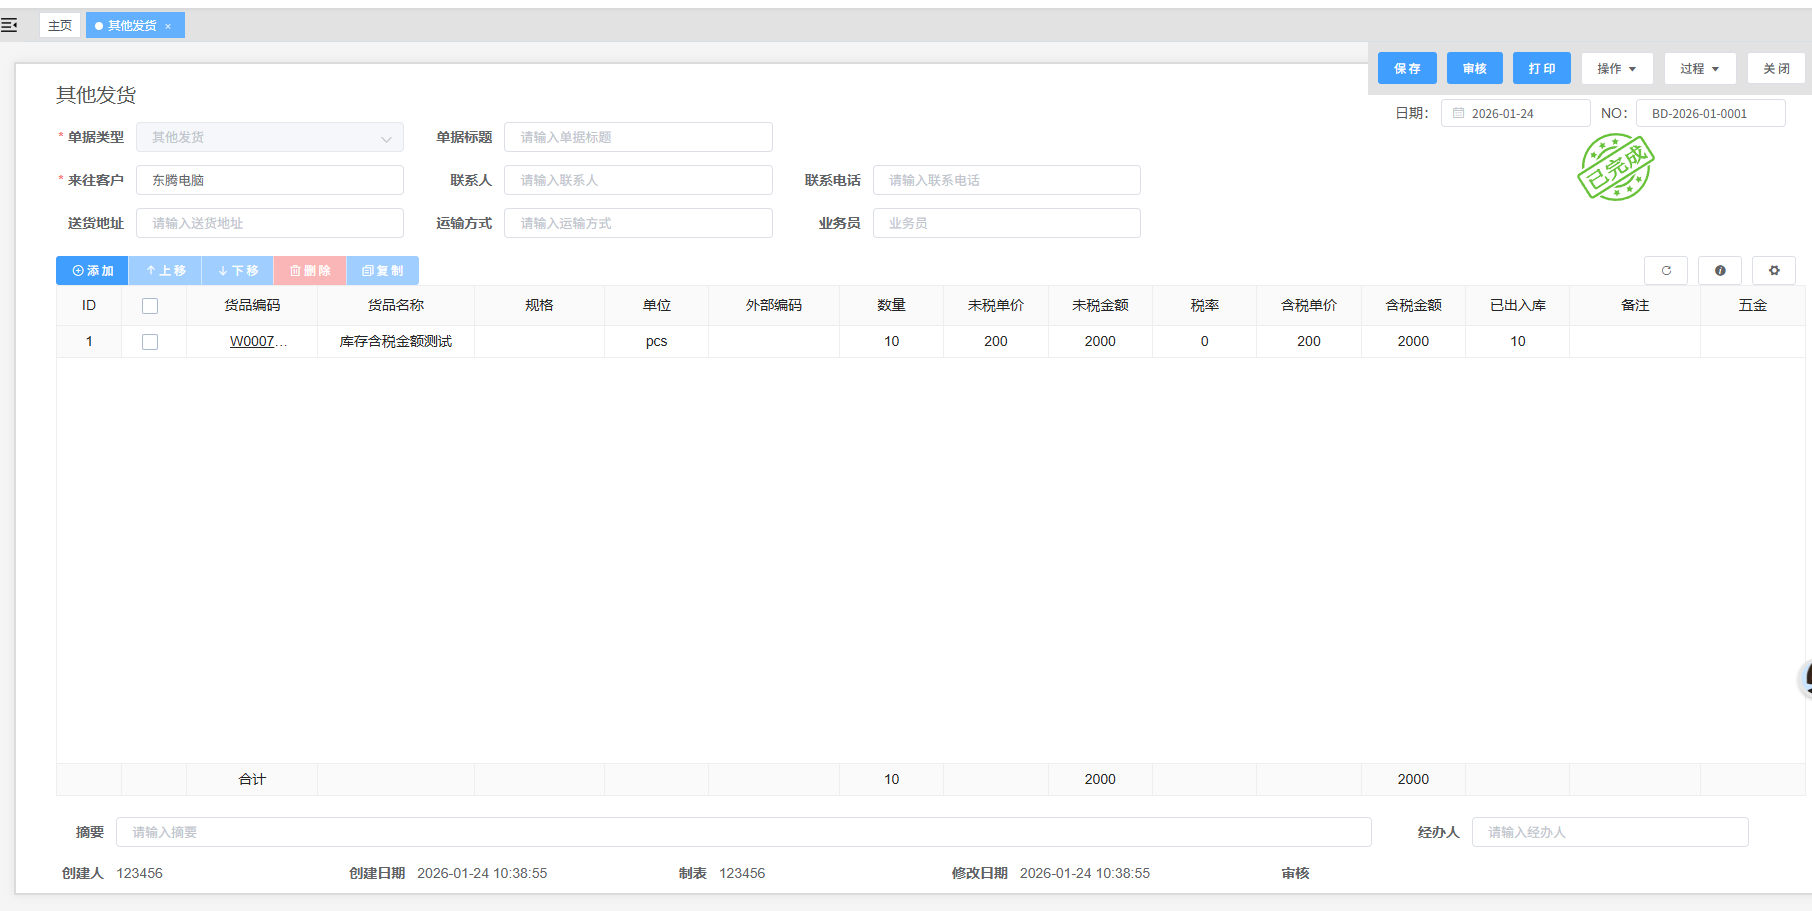Click the green 已完成 stamp
The width and height of the screenshot is (1812, 911).
point(1615,168)
